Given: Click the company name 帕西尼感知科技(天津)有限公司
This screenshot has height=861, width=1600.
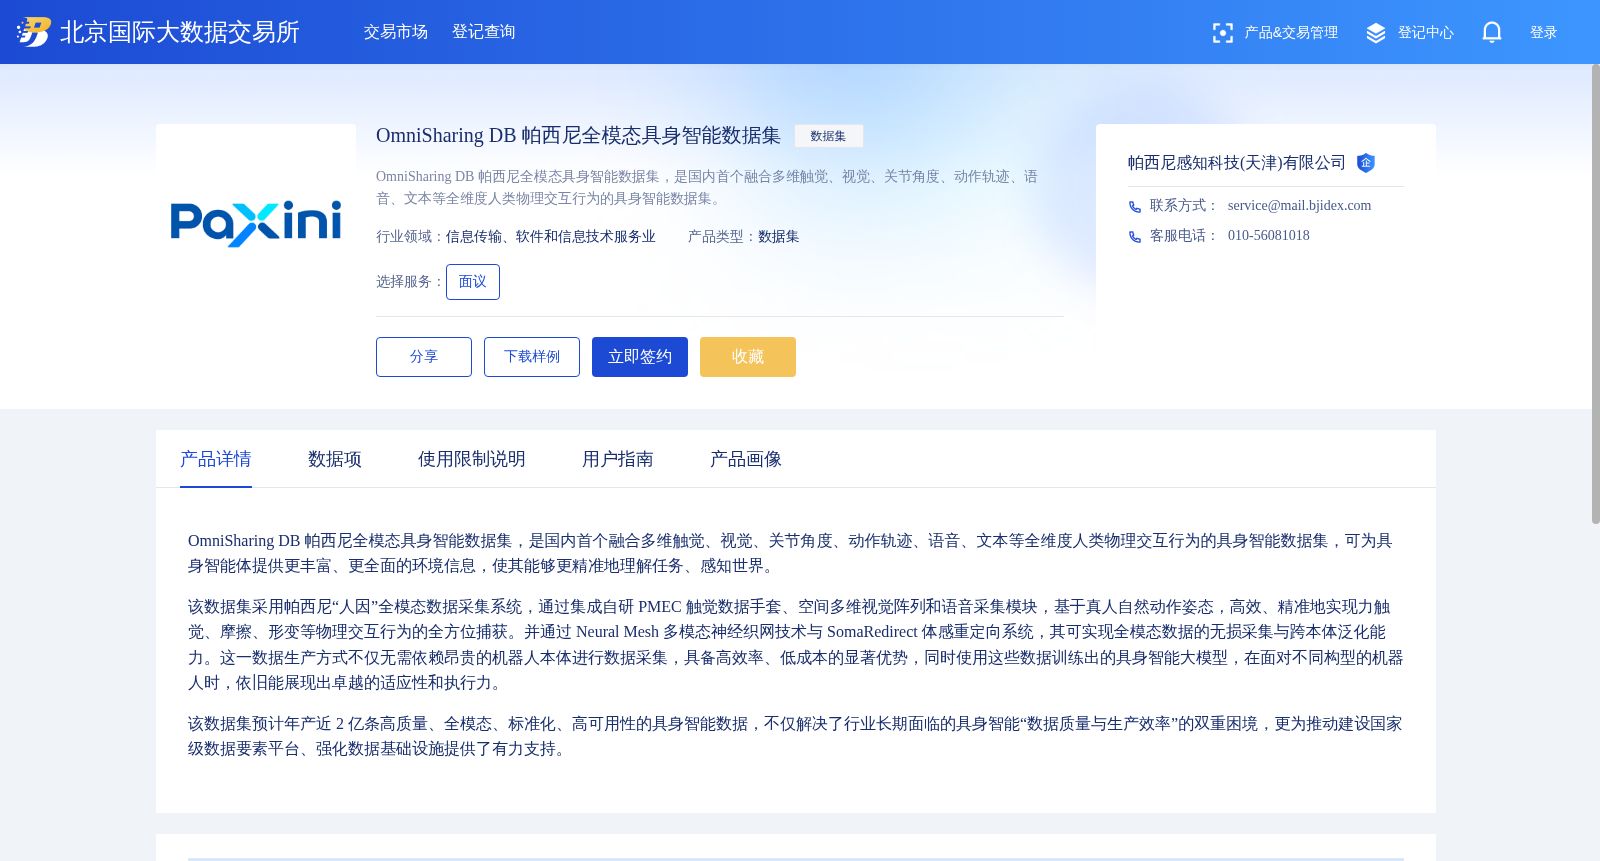Looking at the screenshot, I should [x=1237, y=163].
